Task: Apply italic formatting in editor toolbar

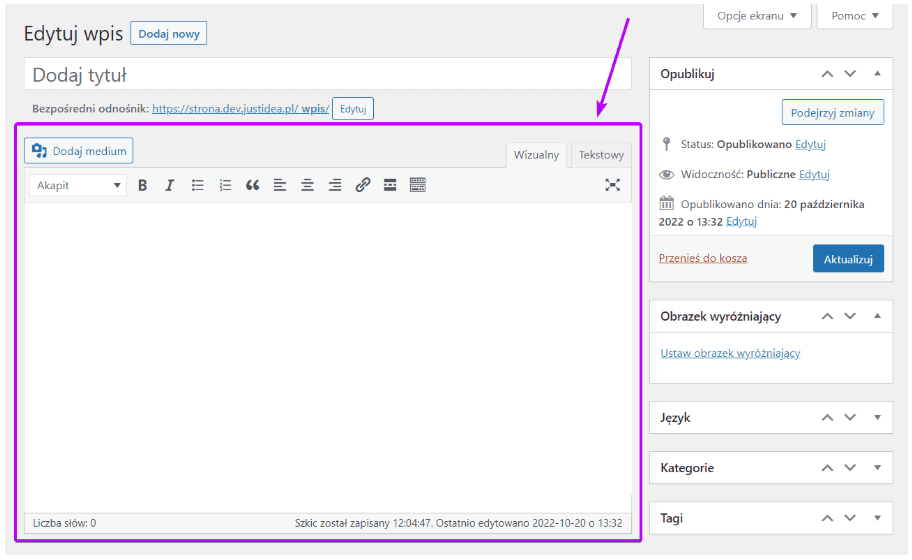Action: (170, 185)
